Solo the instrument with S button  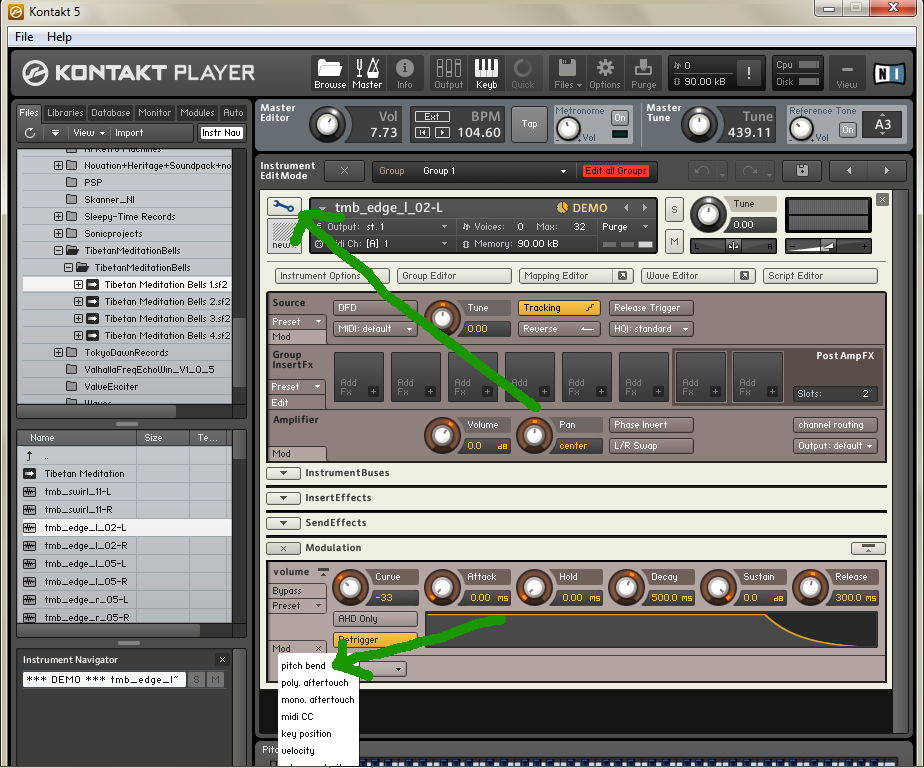(x=674, y=209)
